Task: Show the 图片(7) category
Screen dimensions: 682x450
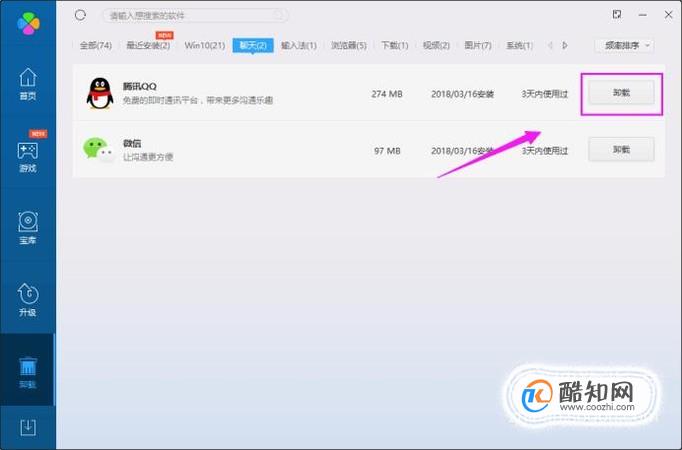Action: (x=478, y=46)
